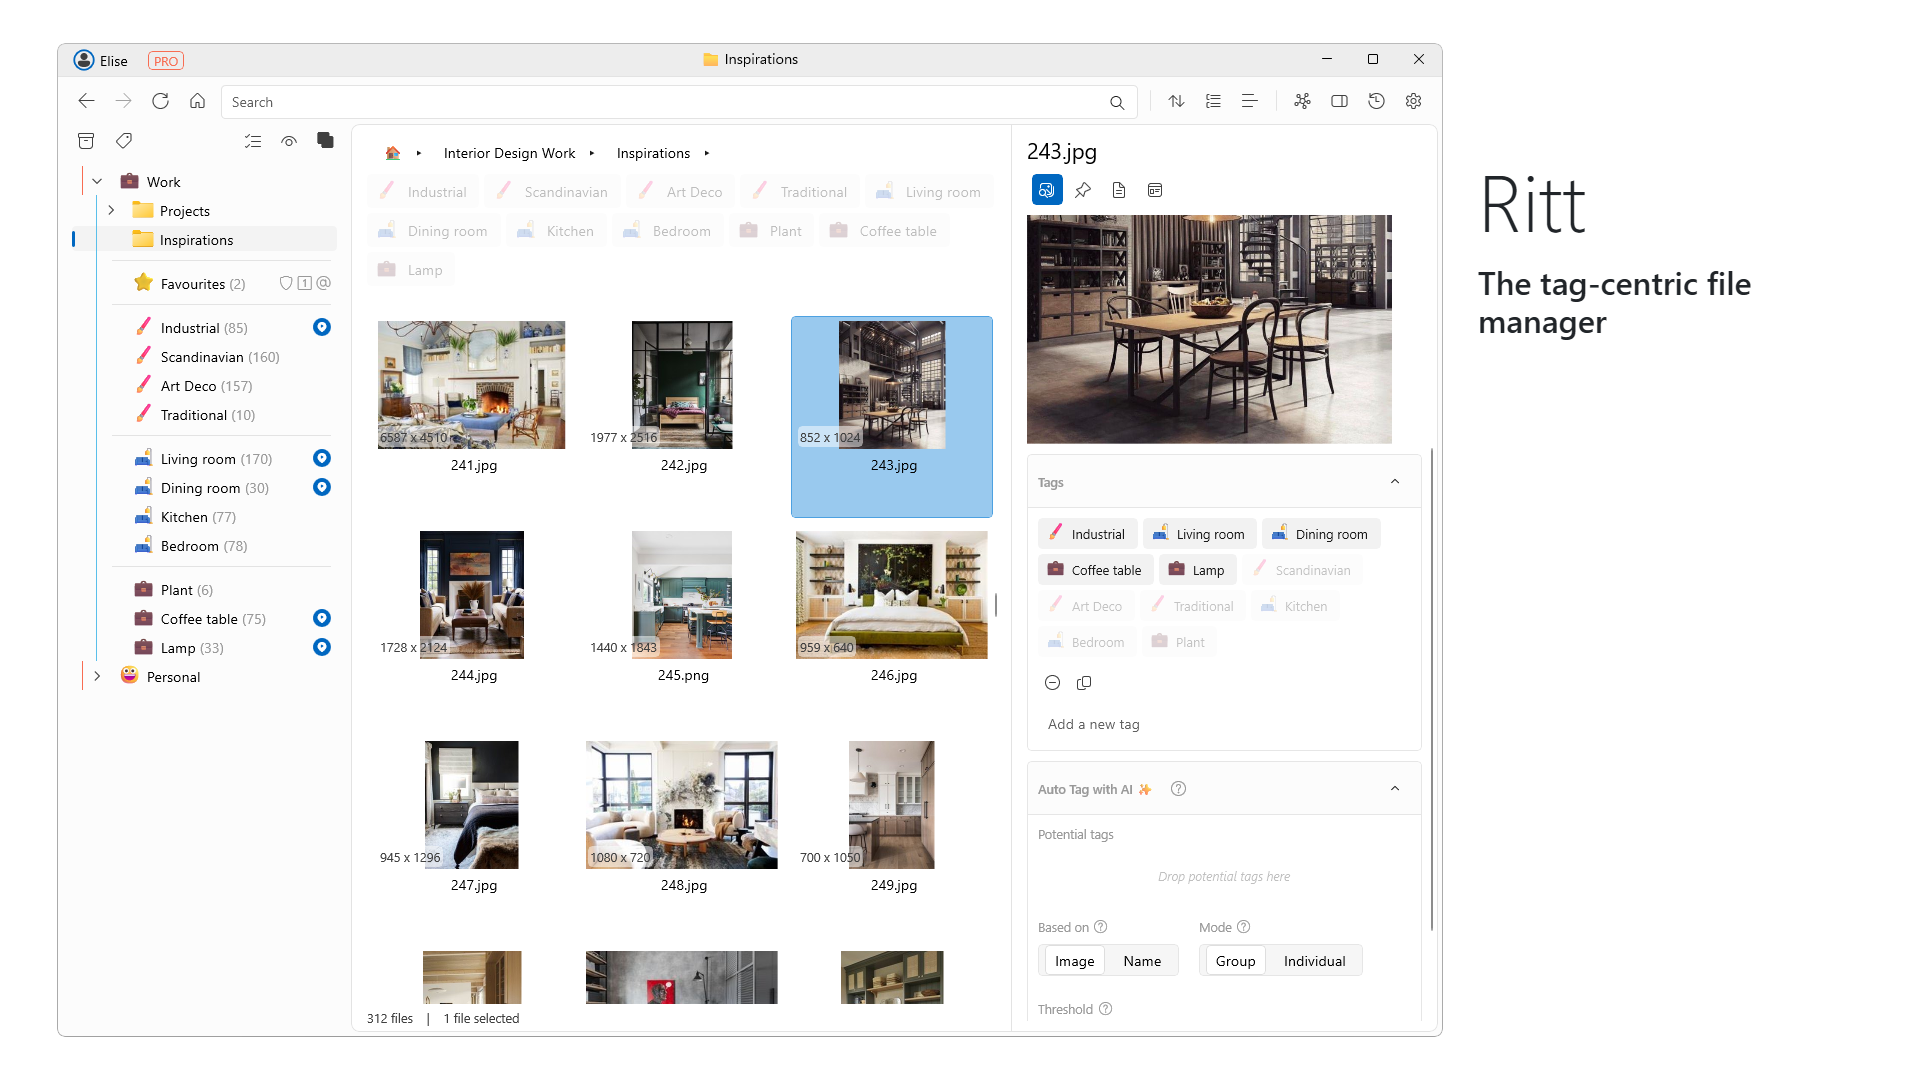Select Individual mode option

1314,961
